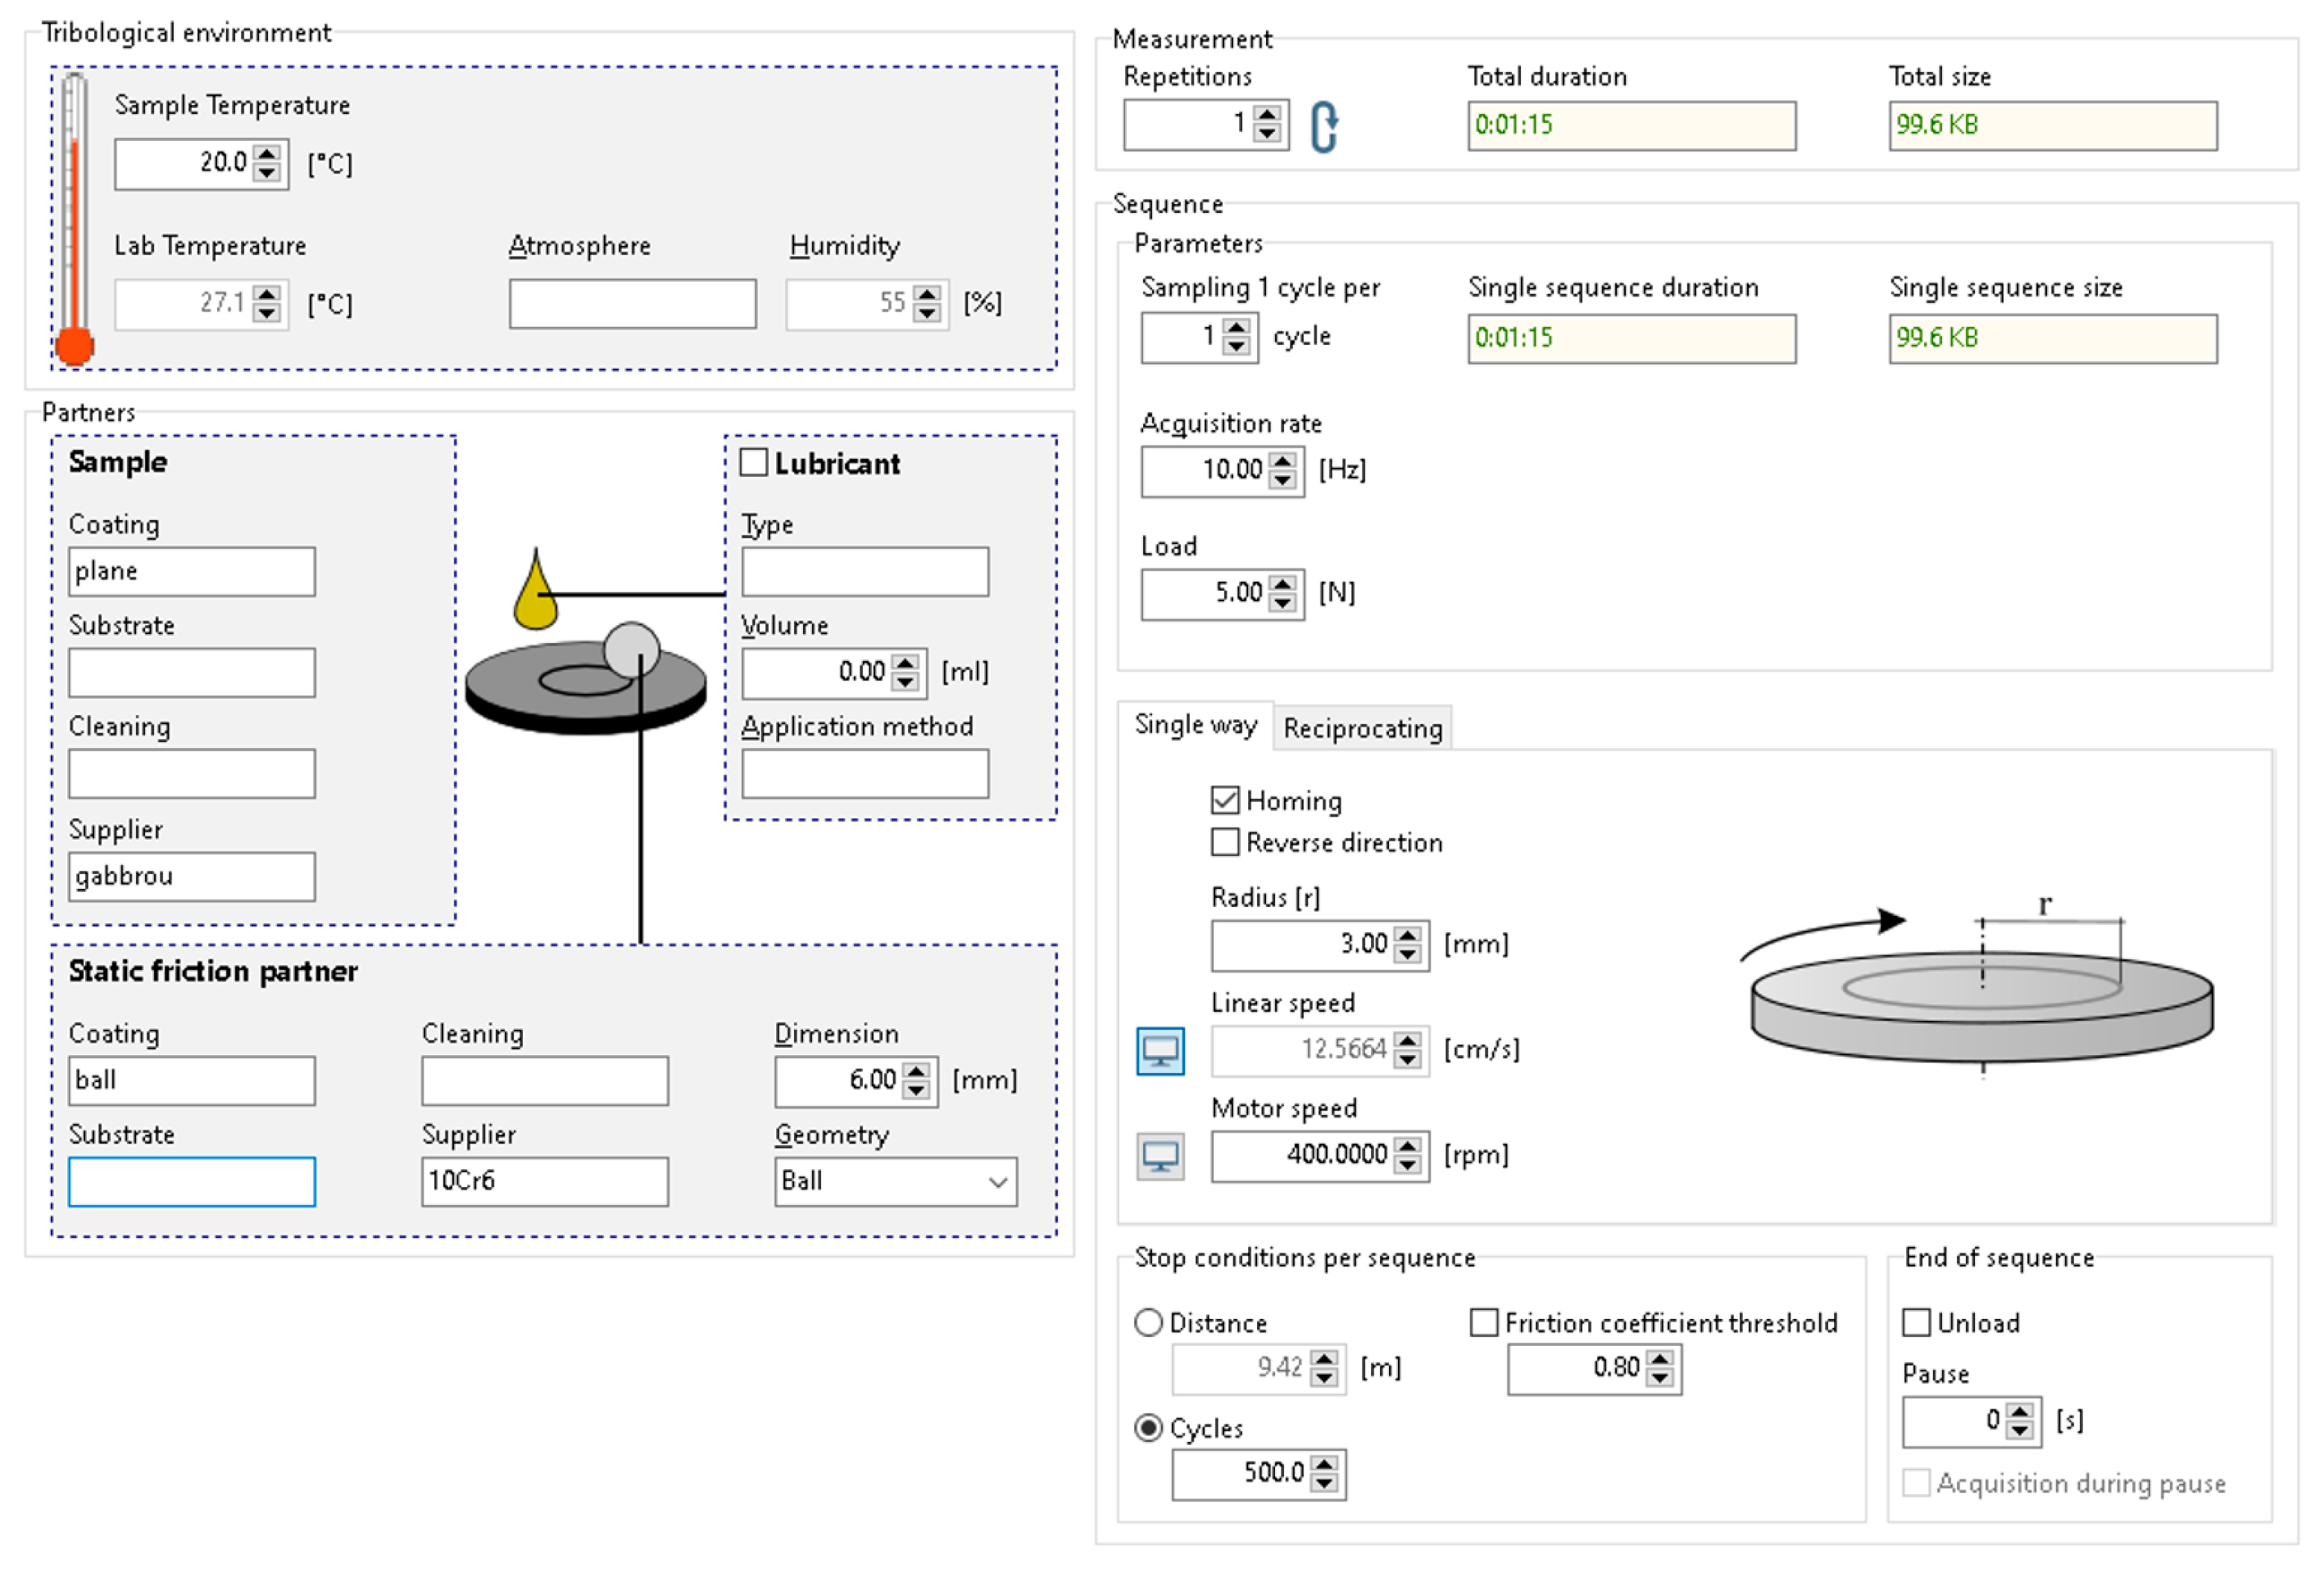Click the monitor icon beside Motor speed
This screenshot has height=1577, width=2324.
[1160, 1156]
